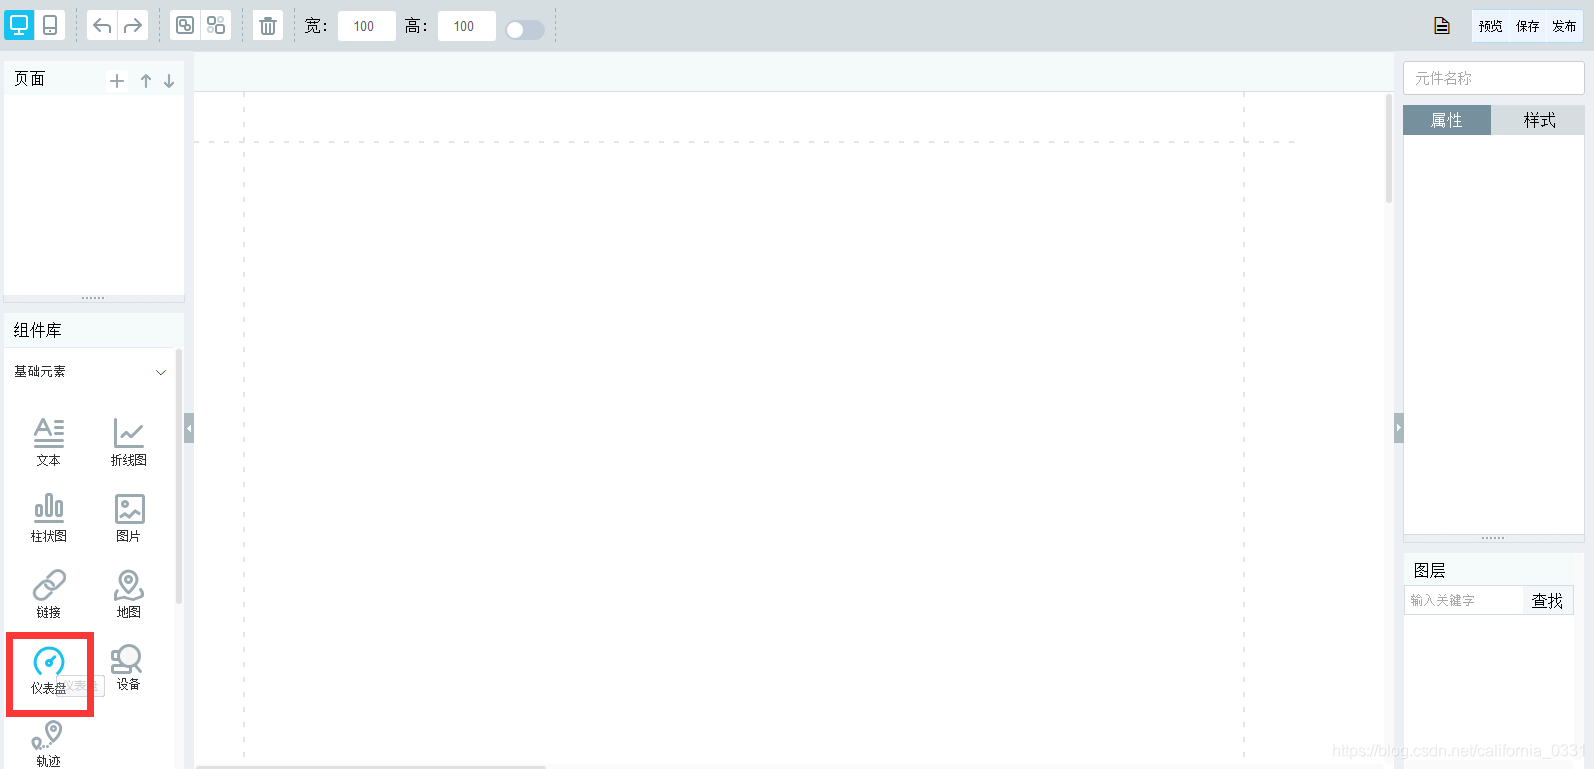The width and height of the screenshot is (1594, 769).
Task: Move page down with down arrow
Action: pos(169,81)
